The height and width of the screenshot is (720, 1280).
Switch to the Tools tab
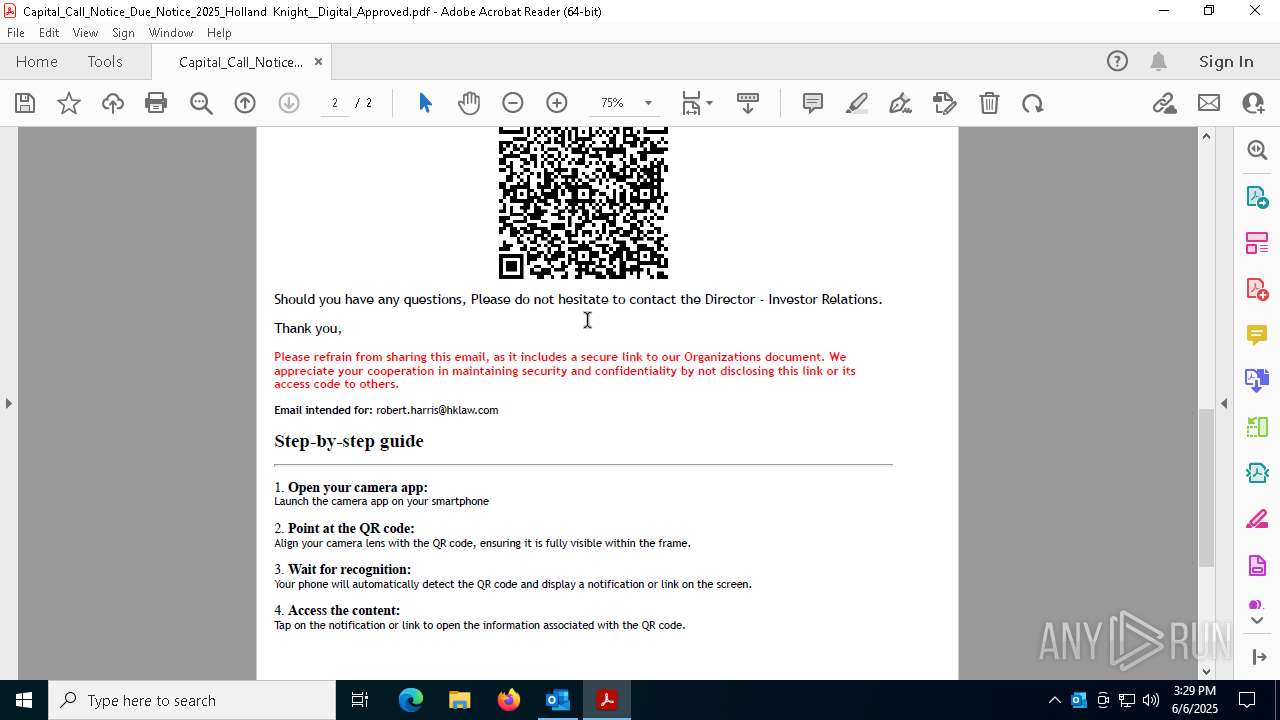(x=105, y=62)
